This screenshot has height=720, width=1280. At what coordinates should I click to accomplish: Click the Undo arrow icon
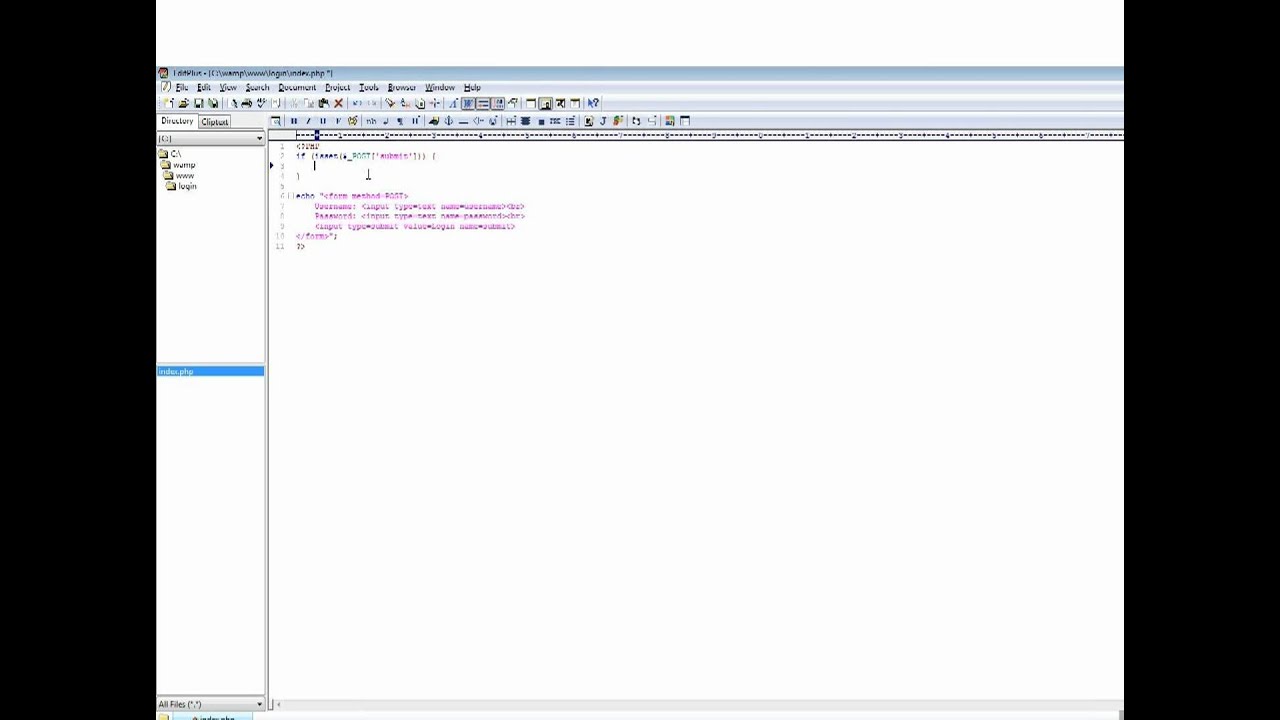click(357, 103)
